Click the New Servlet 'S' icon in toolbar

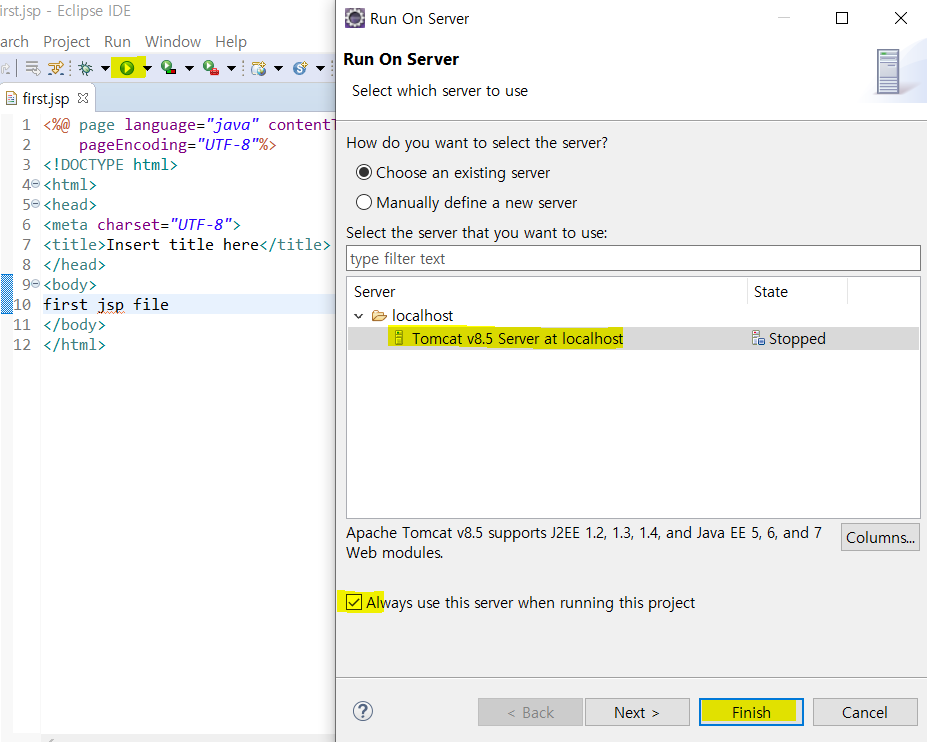(x=300, y=68)
